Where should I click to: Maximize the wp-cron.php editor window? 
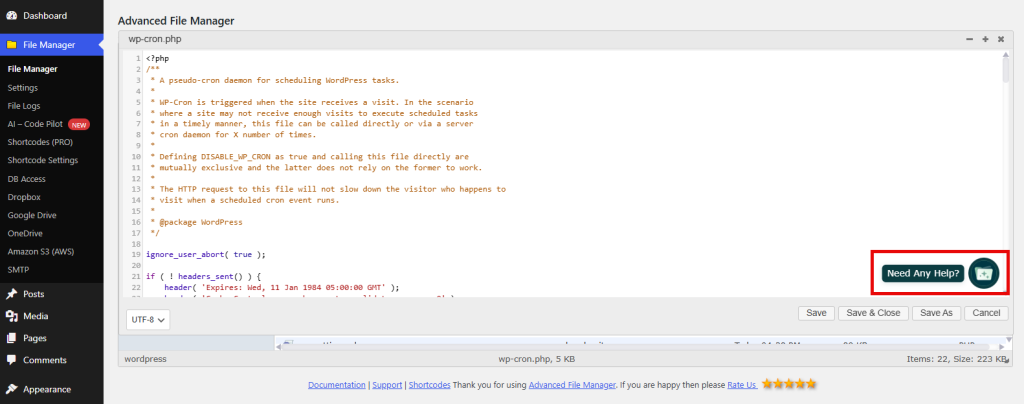(985, 39)
